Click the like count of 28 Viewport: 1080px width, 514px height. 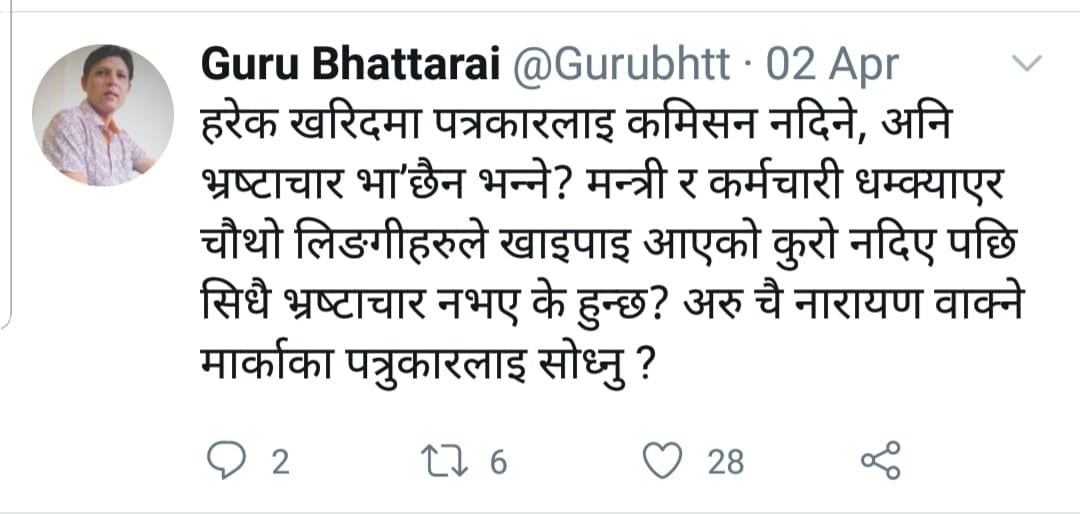tap(726, 462)
